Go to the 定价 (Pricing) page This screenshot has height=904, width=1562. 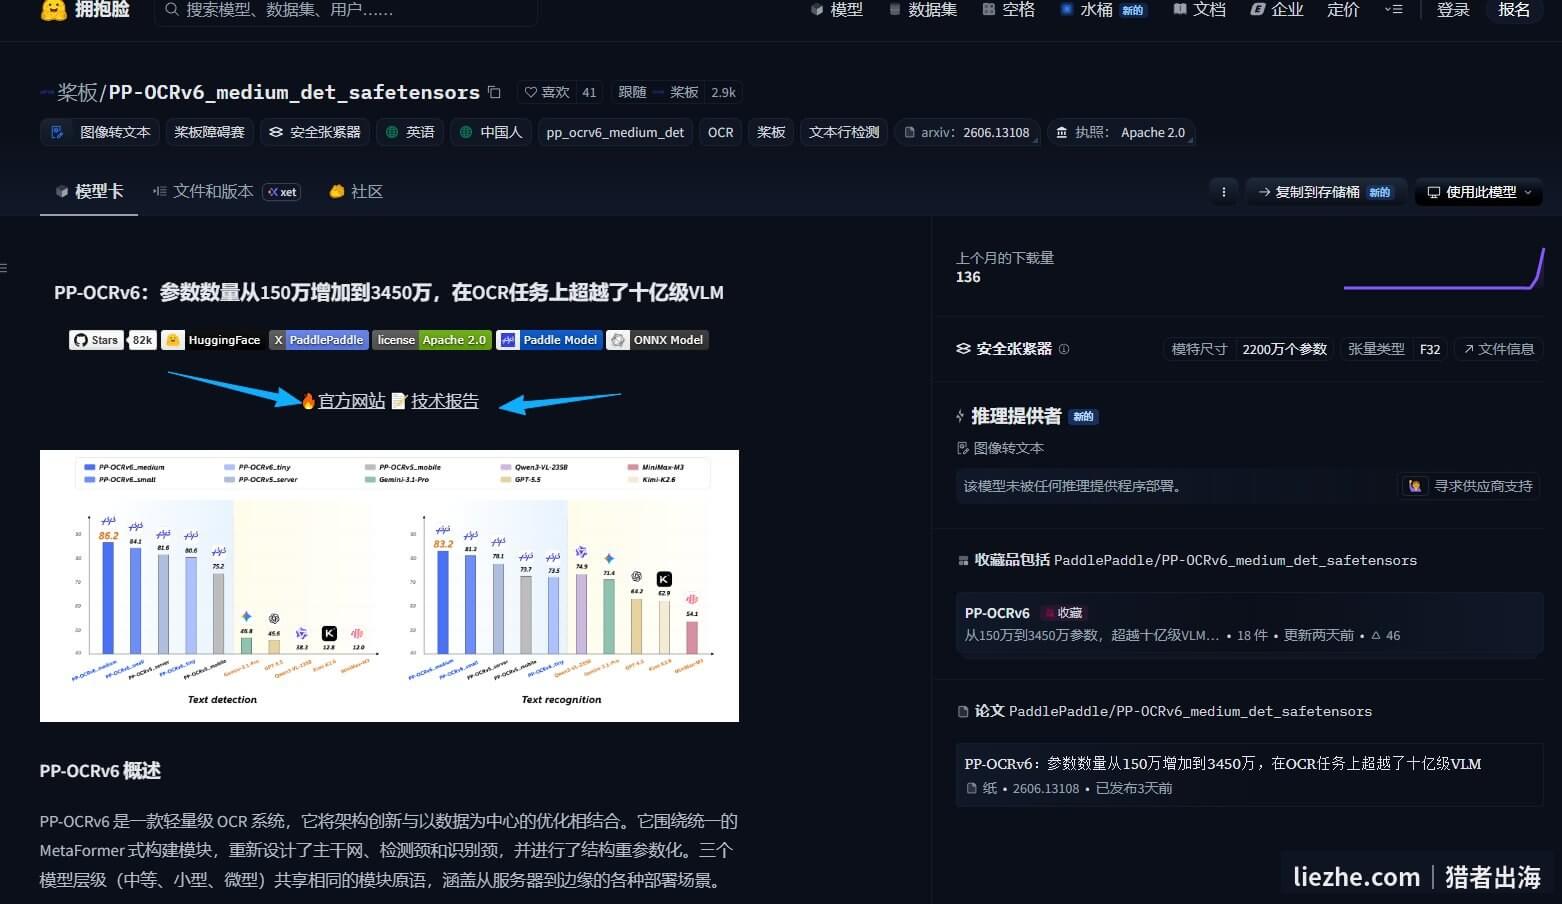coord(1343,9)
